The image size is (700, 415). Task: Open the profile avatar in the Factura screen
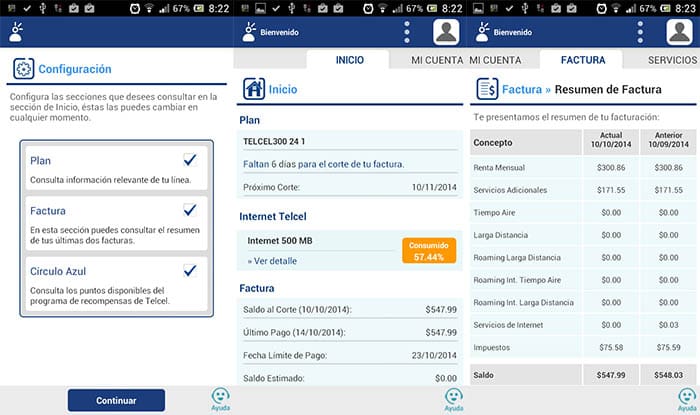(679, 32)
